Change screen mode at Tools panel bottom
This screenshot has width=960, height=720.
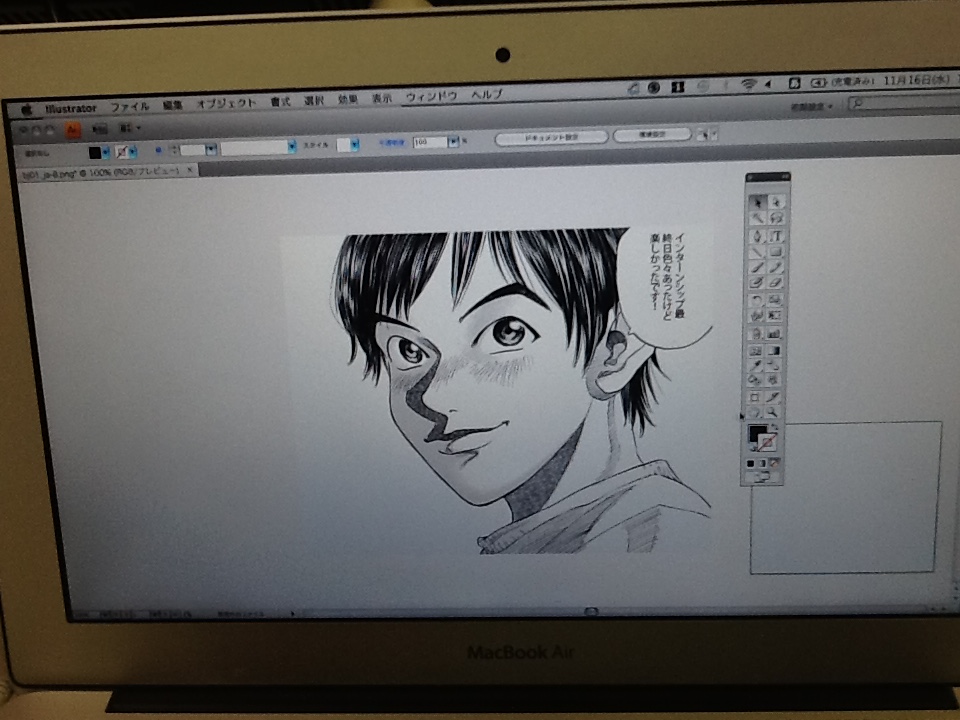point(761,476)
